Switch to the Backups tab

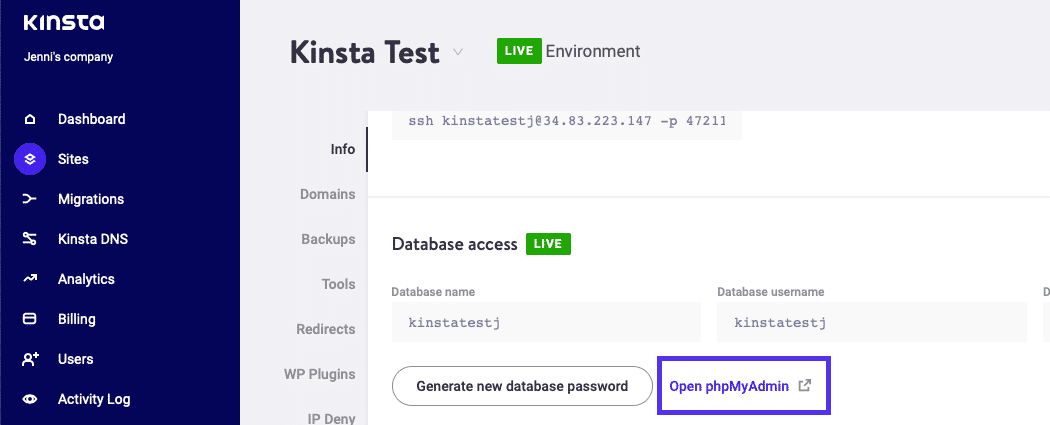click(x=328, y=239)
